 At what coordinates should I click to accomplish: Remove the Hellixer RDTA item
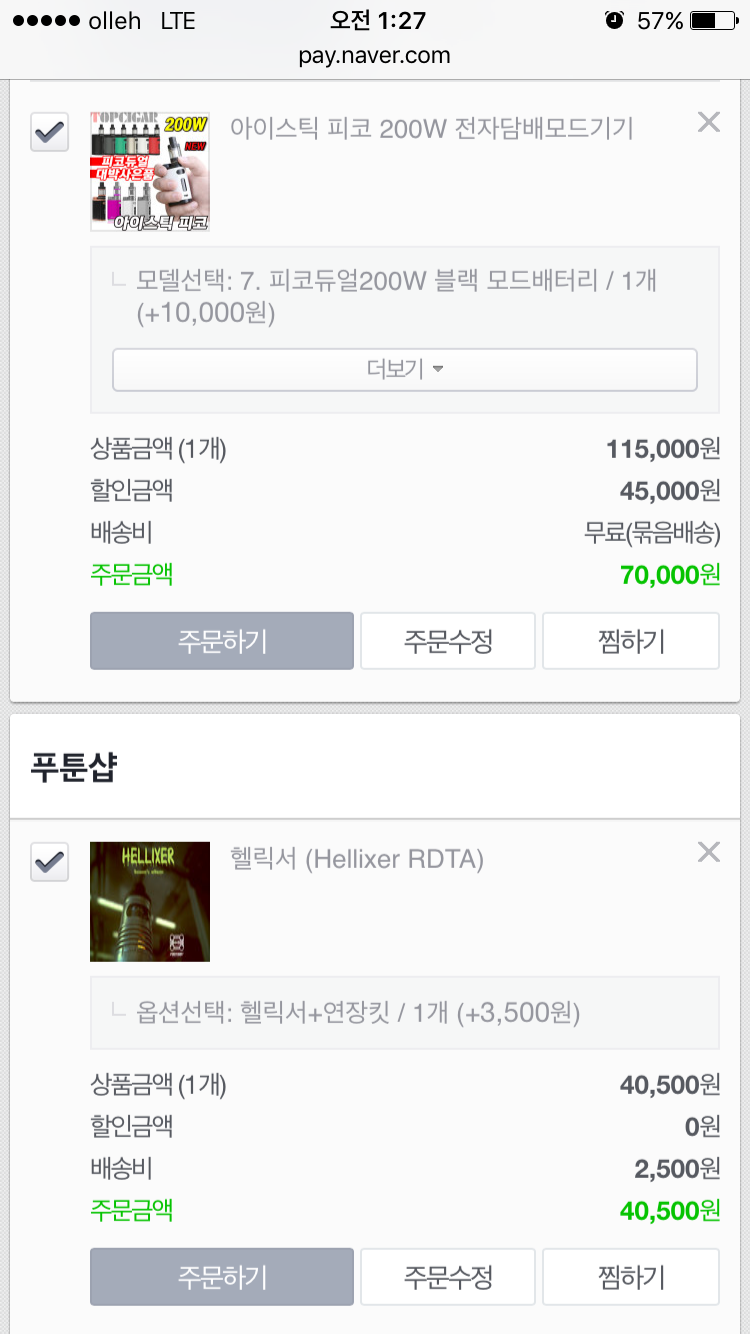[x=708, y=852]
